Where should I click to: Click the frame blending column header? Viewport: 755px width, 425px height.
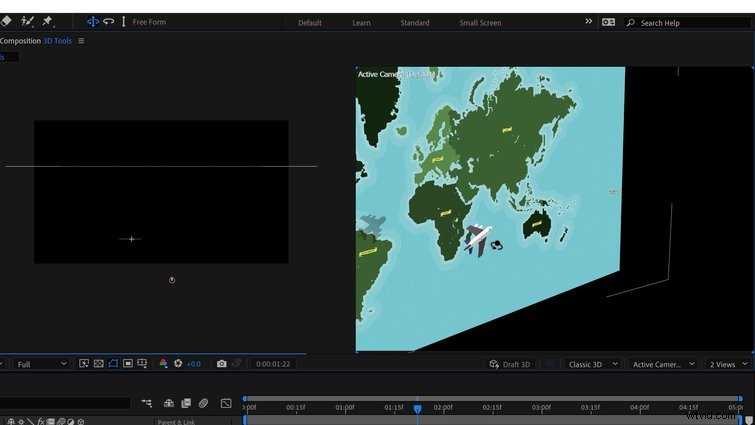(51, 422)
